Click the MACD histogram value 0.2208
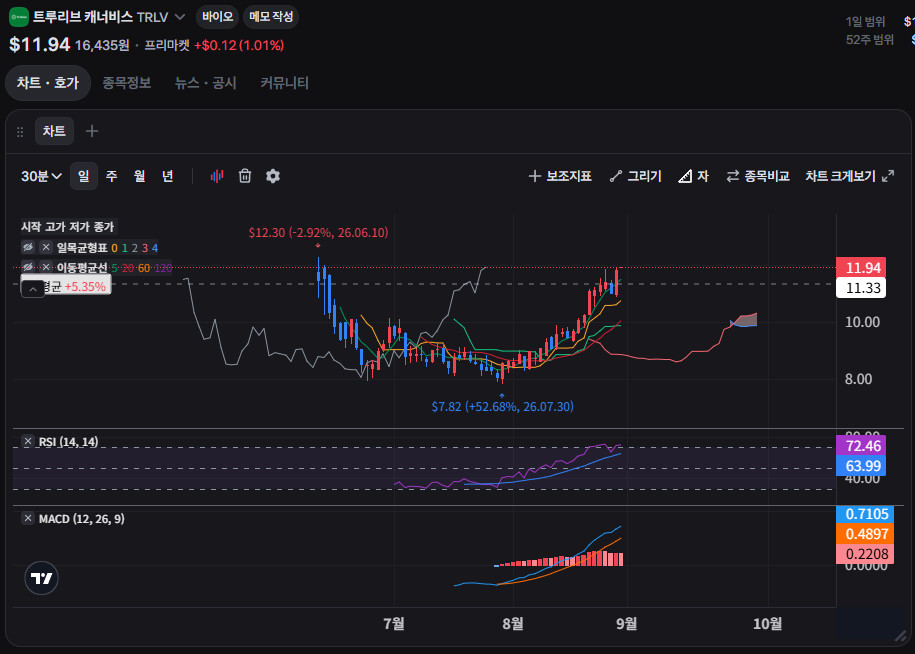 [x=865, y=554]
